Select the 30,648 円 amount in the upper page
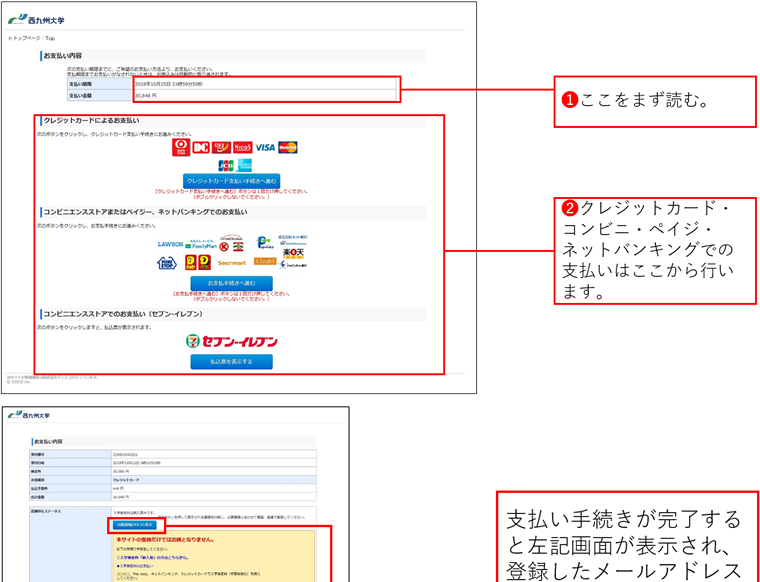 coord(146,96)
